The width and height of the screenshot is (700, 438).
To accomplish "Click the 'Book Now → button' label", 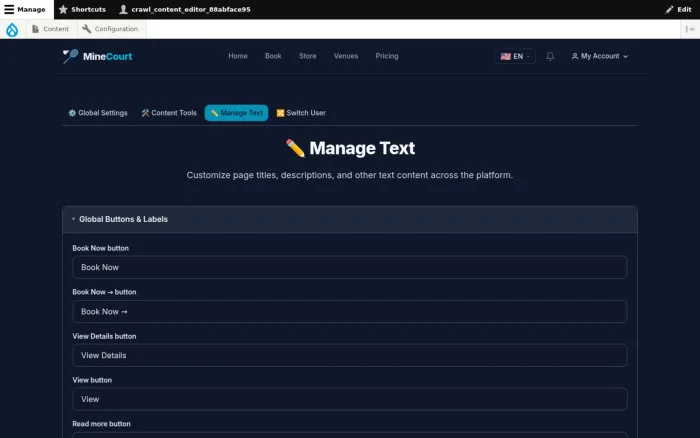I will (x=104, y=292).
